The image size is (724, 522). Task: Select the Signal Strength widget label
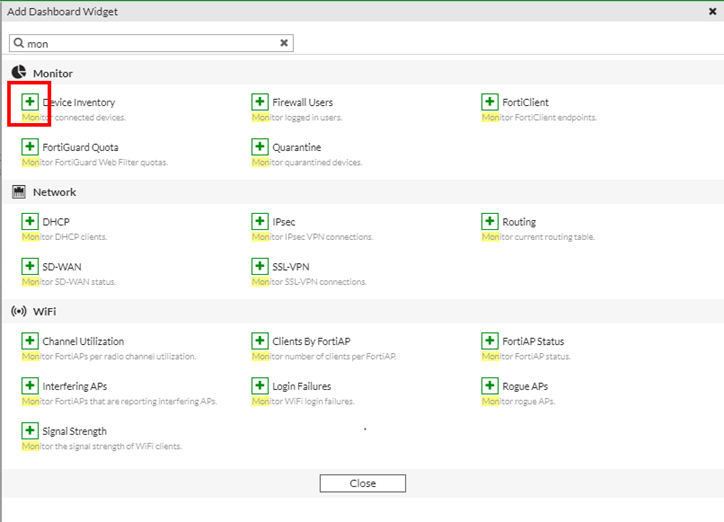pos(74,432)
